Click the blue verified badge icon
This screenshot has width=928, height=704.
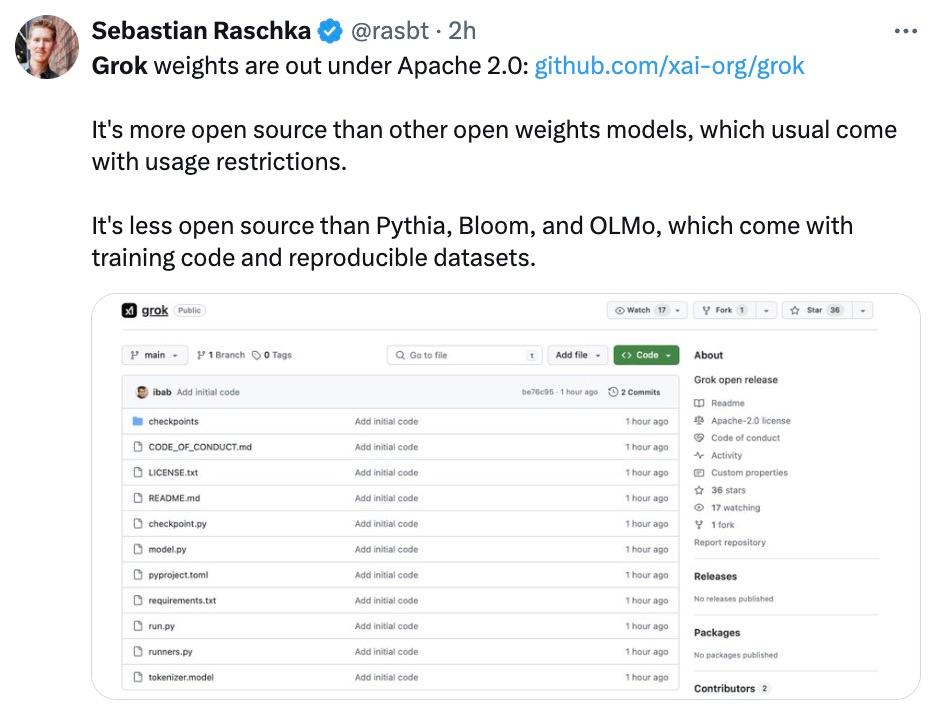click(330, 32)
